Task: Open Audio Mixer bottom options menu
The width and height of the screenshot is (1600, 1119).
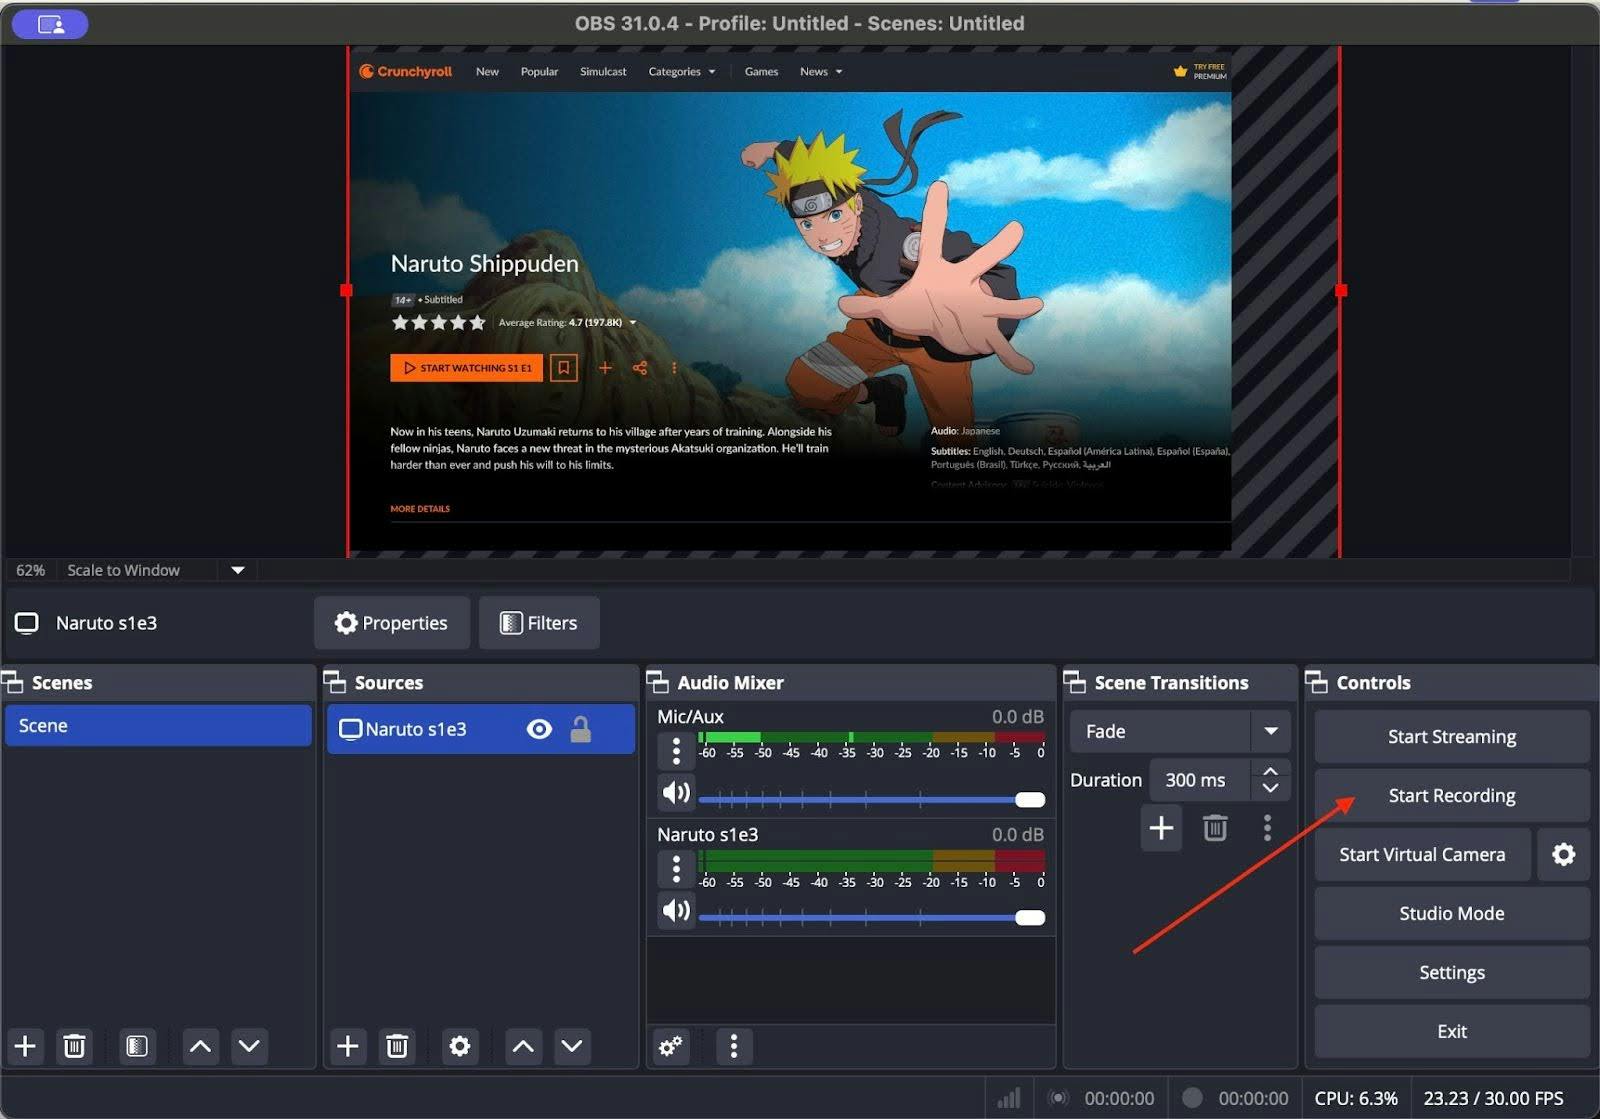Action: click(x=734, y=1046)
